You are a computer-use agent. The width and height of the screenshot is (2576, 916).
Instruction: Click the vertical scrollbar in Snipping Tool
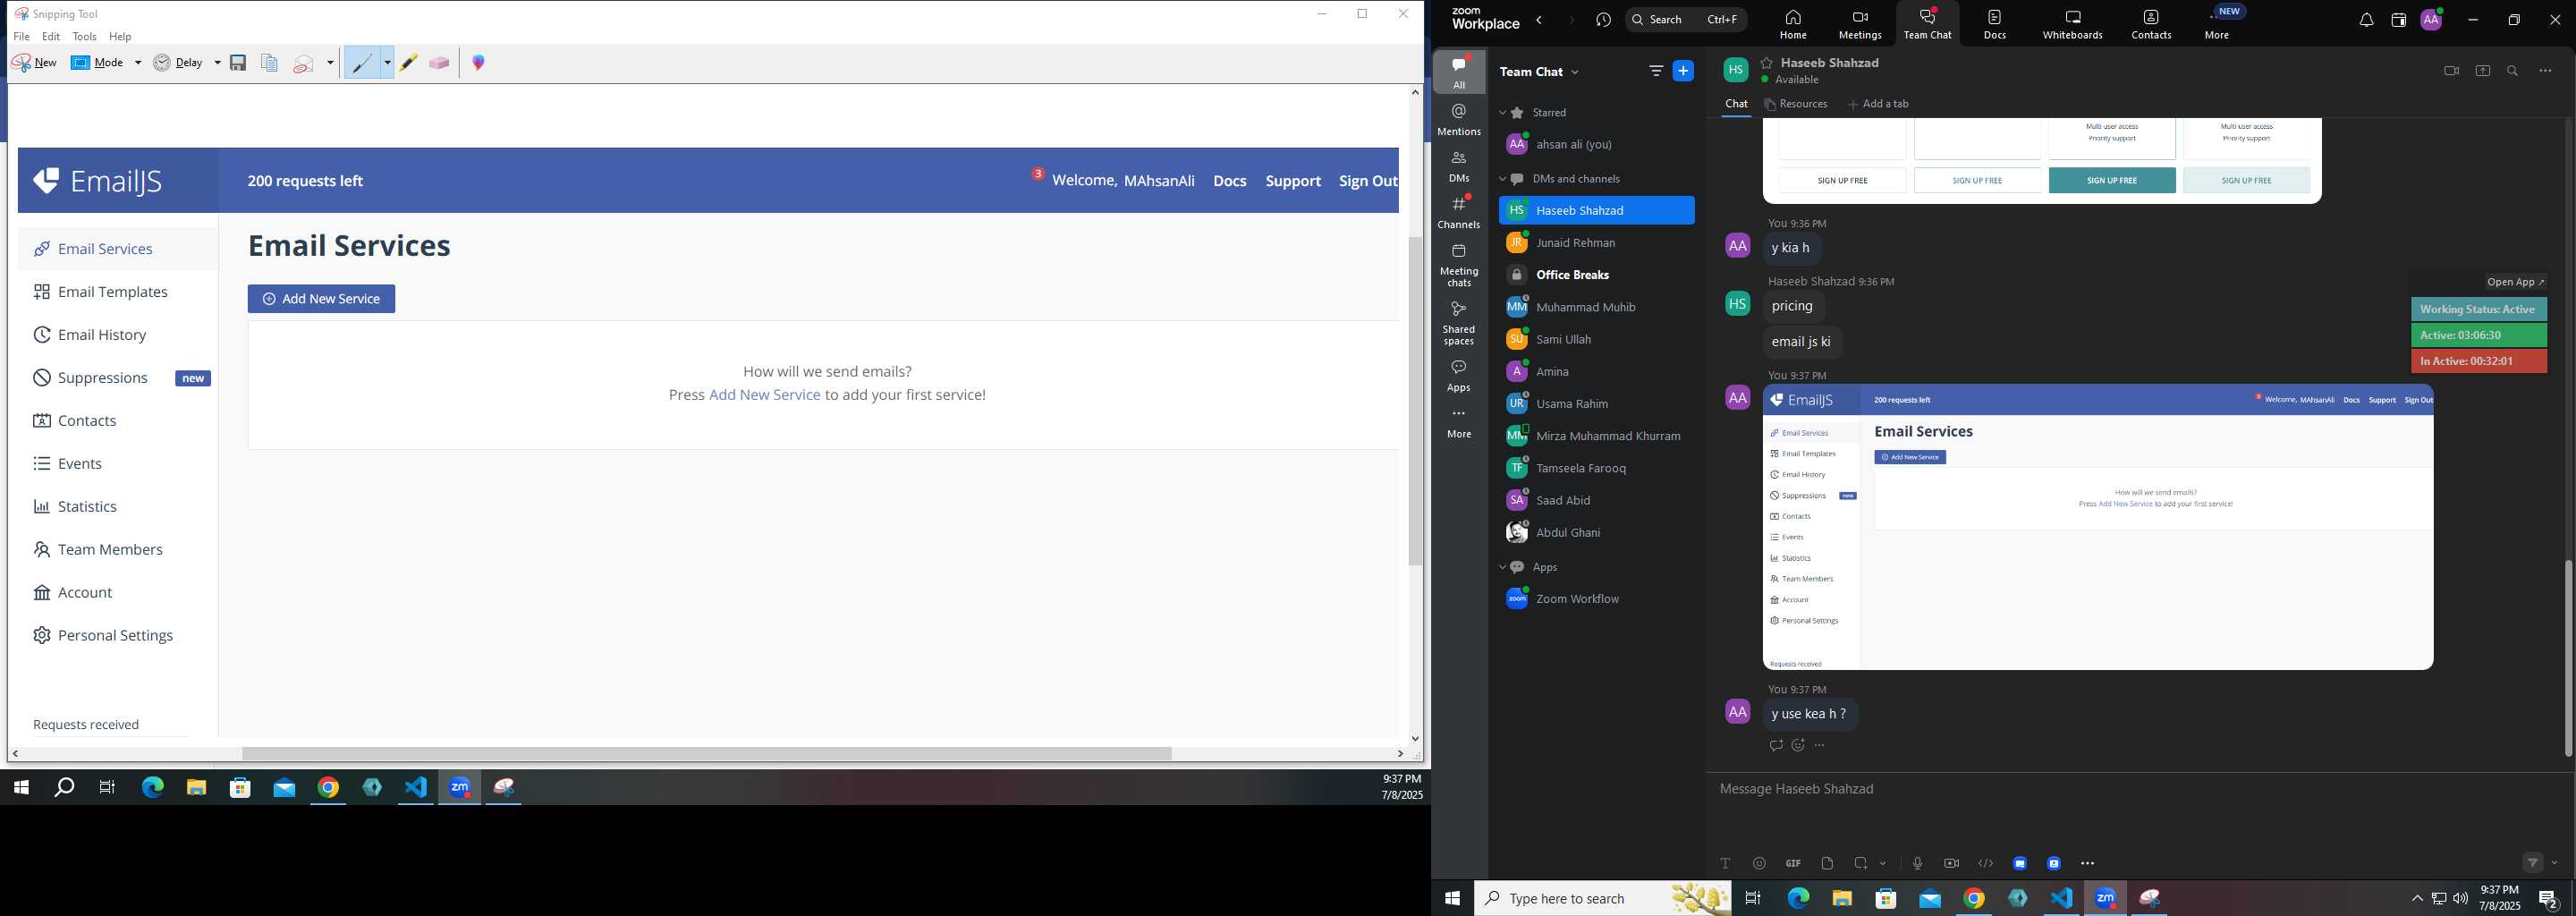pos(1415,400)
